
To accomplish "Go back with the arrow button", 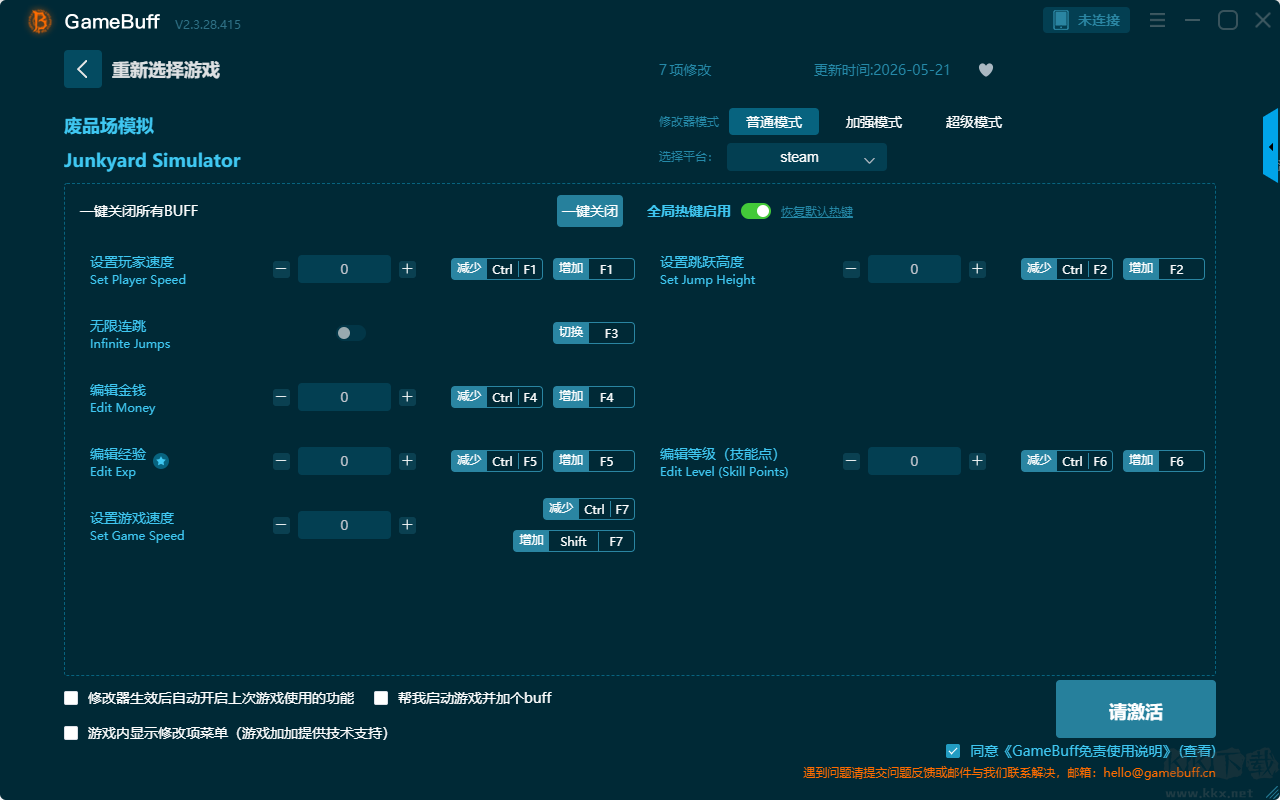I will point(83,69).
